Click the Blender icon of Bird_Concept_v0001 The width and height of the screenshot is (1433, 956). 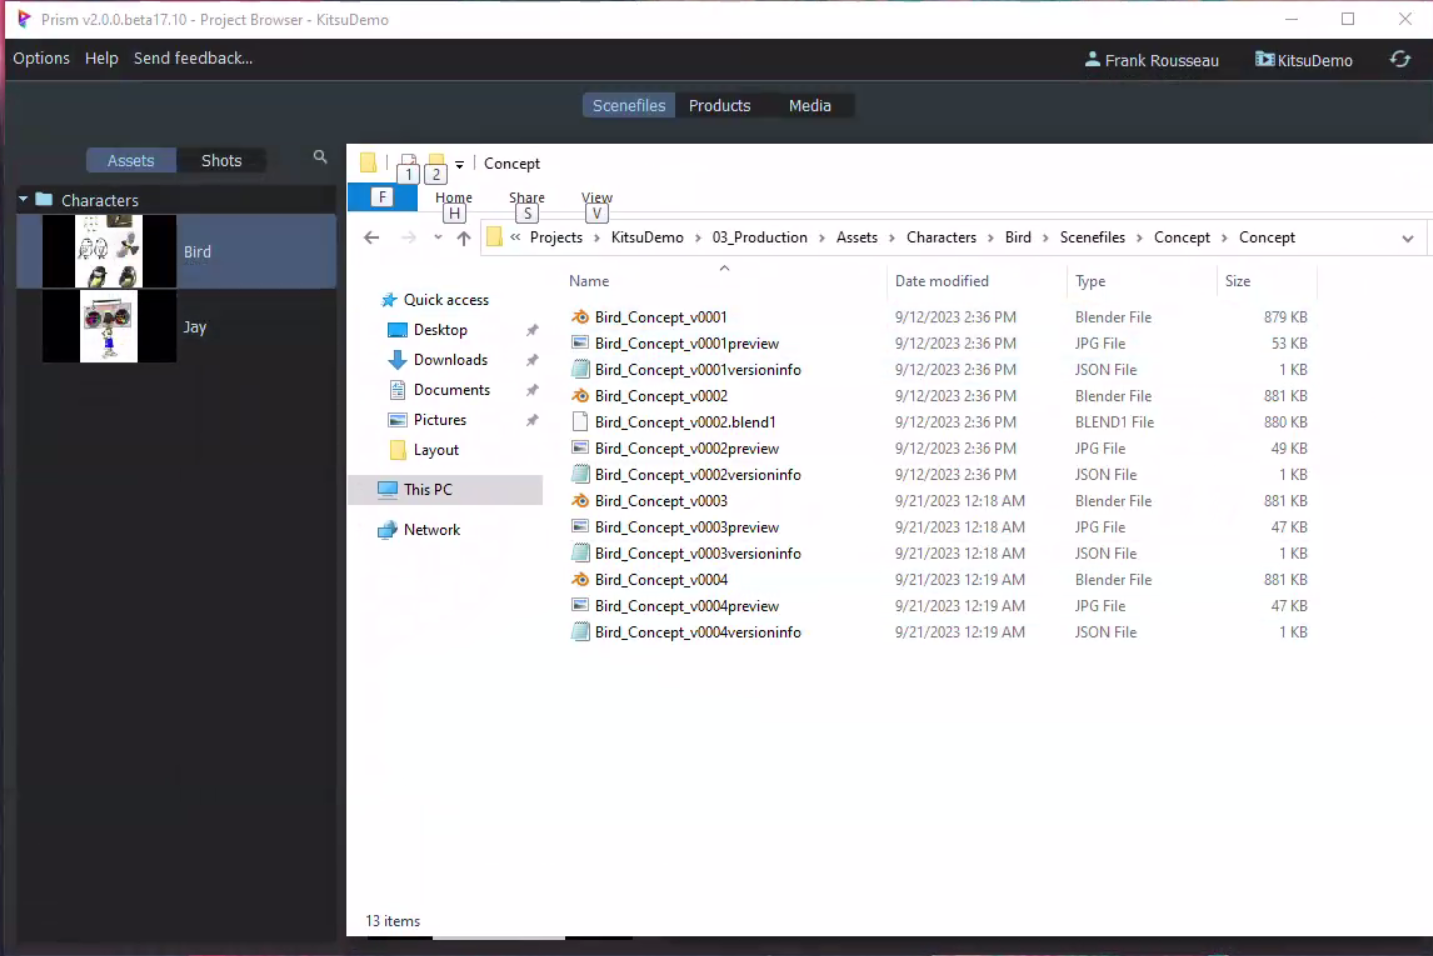(580, 317)
